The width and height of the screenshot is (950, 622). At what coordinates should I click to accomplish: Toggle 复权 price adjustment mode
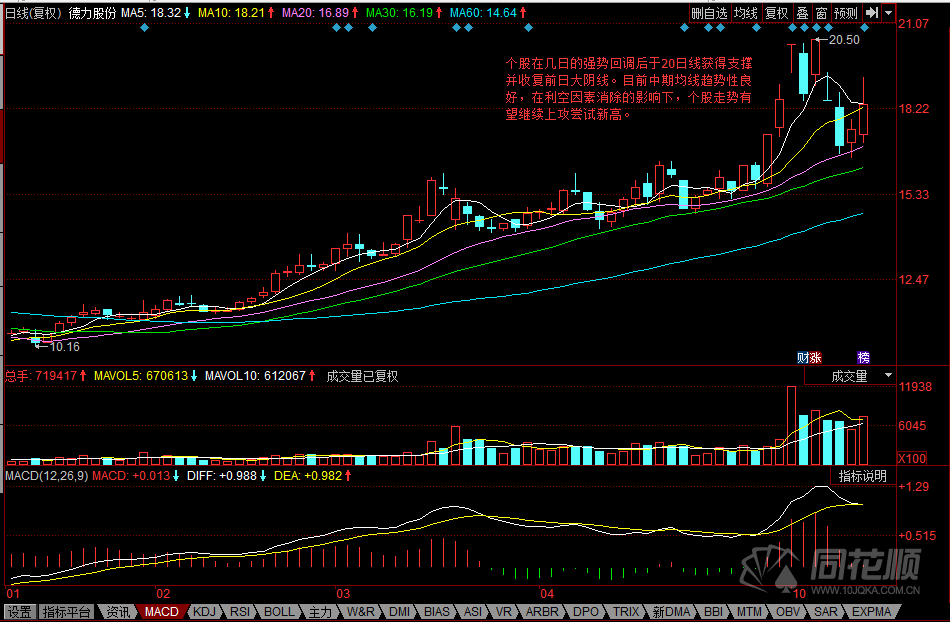776,13
